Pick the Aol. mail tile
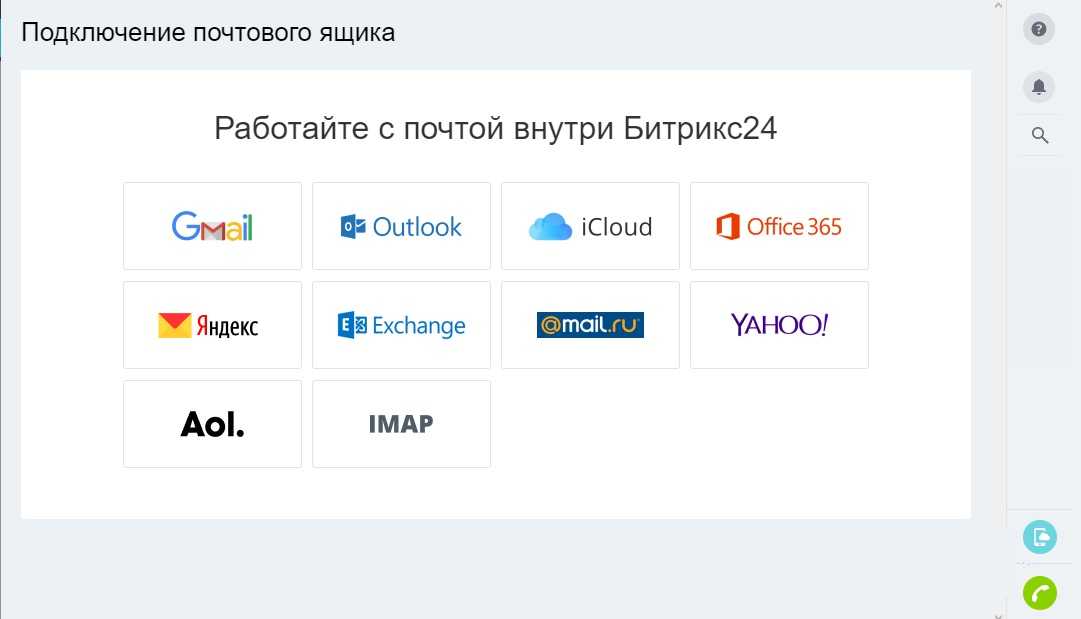This screenshot has height=619, width=1081. coord(212,424)
